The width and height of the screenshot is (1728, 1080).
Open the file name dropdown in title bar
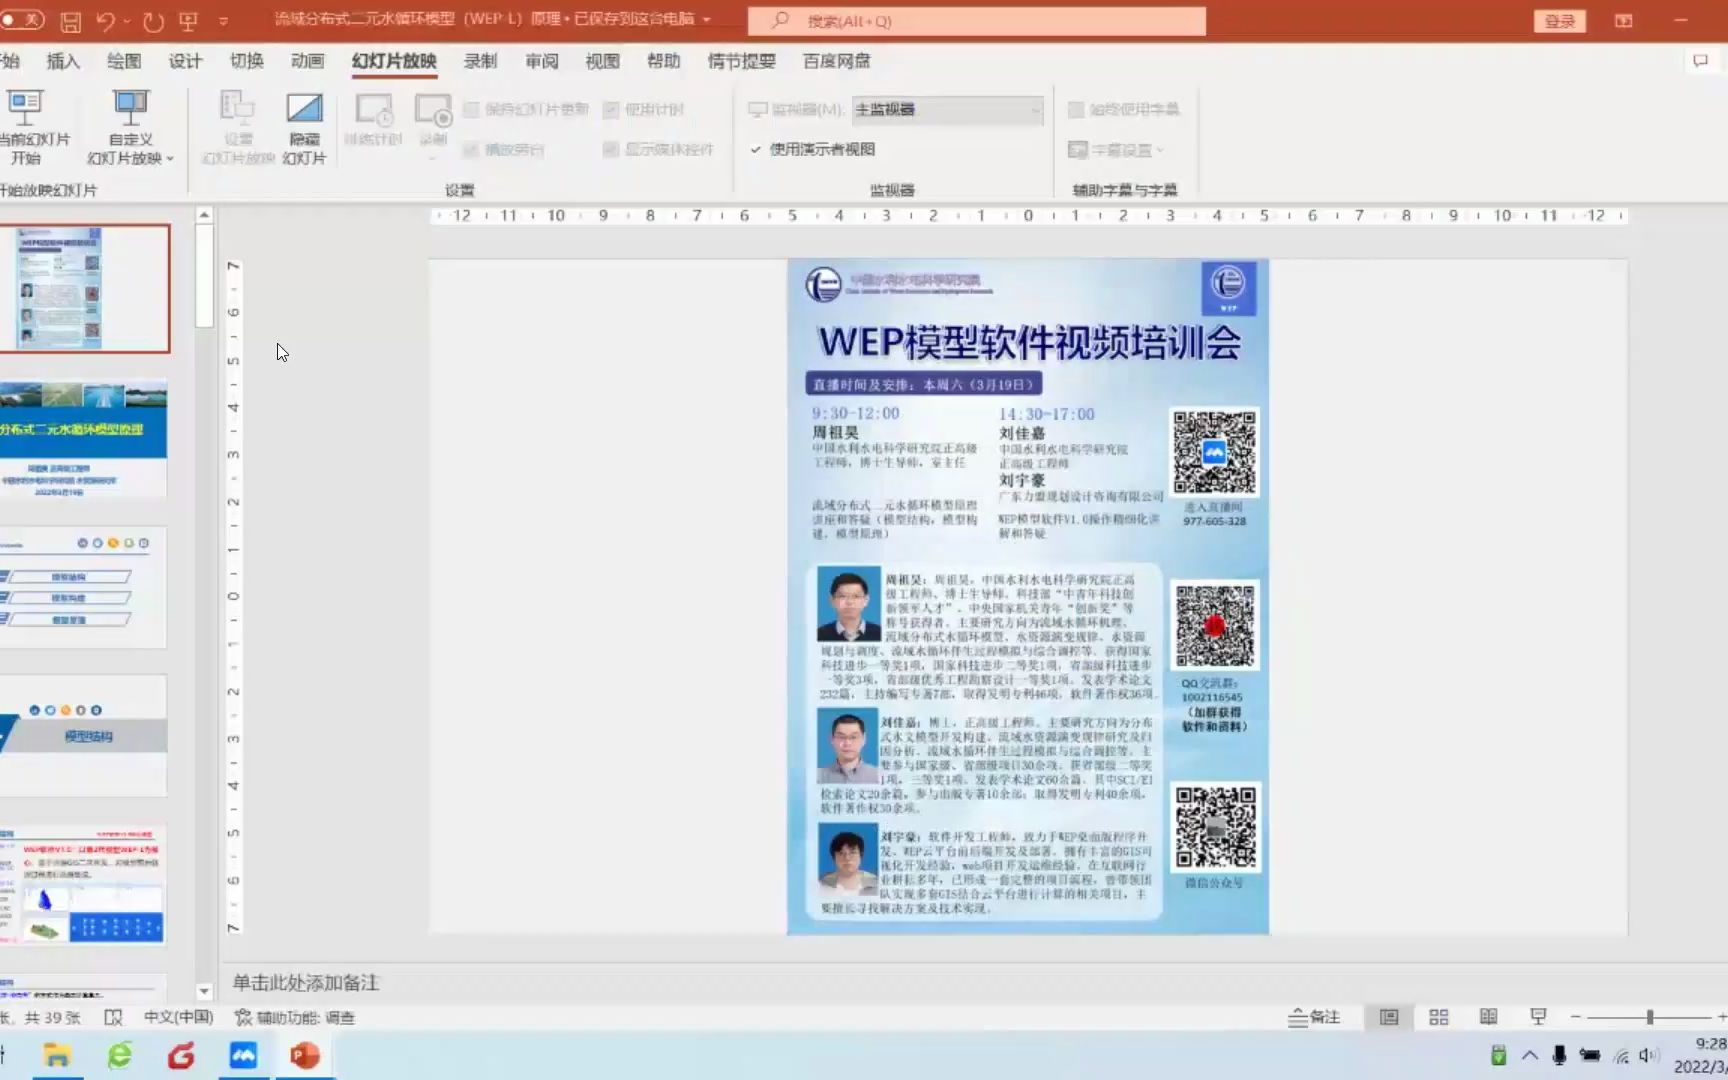707,19
